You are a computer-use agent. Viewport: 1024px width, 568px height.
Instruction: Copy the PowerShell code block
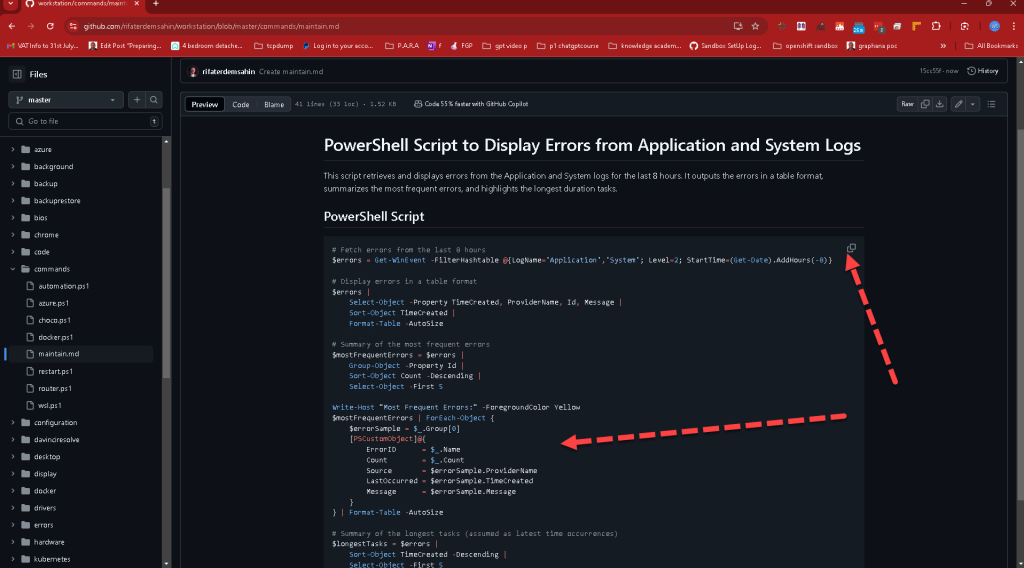[x=851, y=248]
